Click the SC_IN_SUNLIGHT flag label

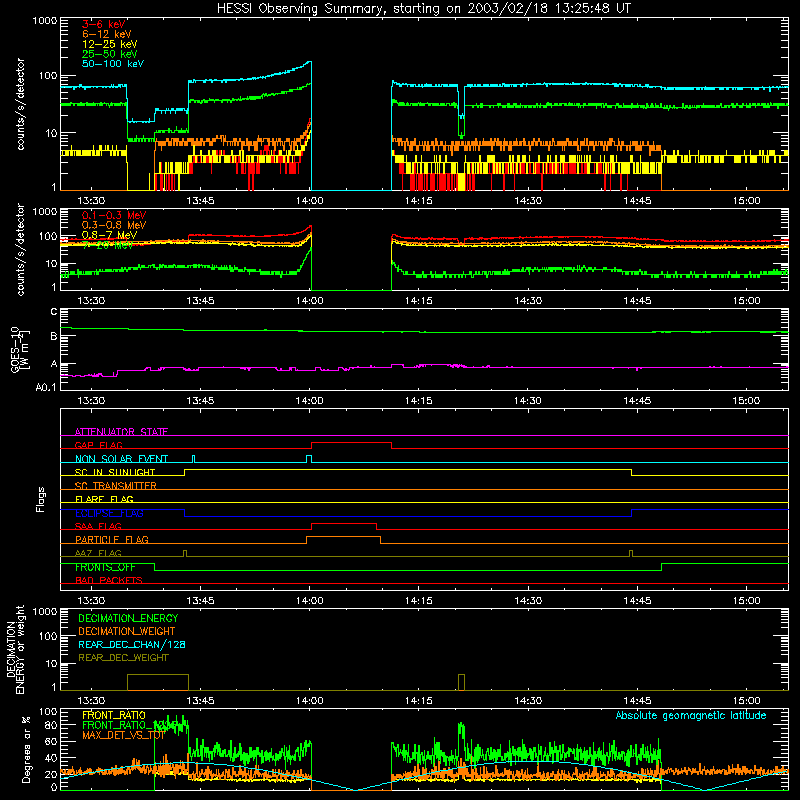click(x=115, y=472)
